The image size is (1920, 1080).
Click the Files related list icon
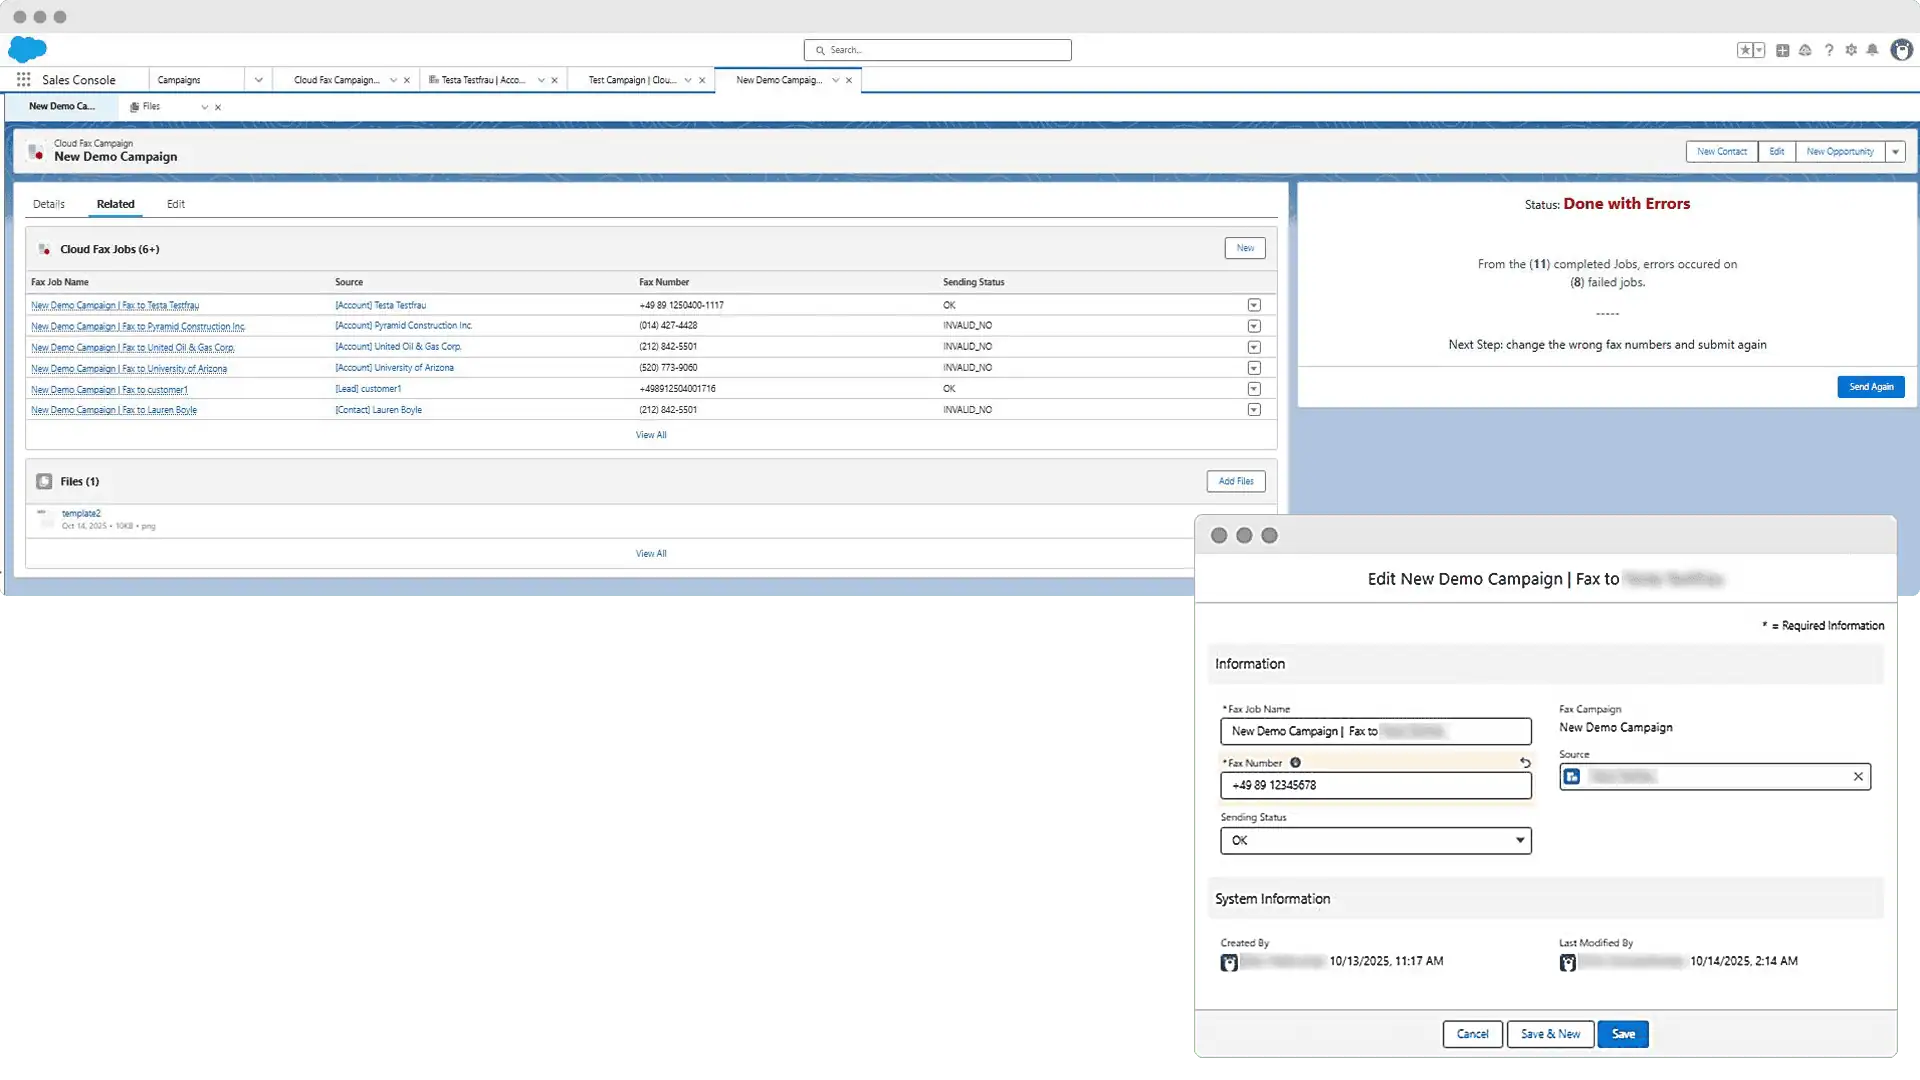tap(44, 481)
